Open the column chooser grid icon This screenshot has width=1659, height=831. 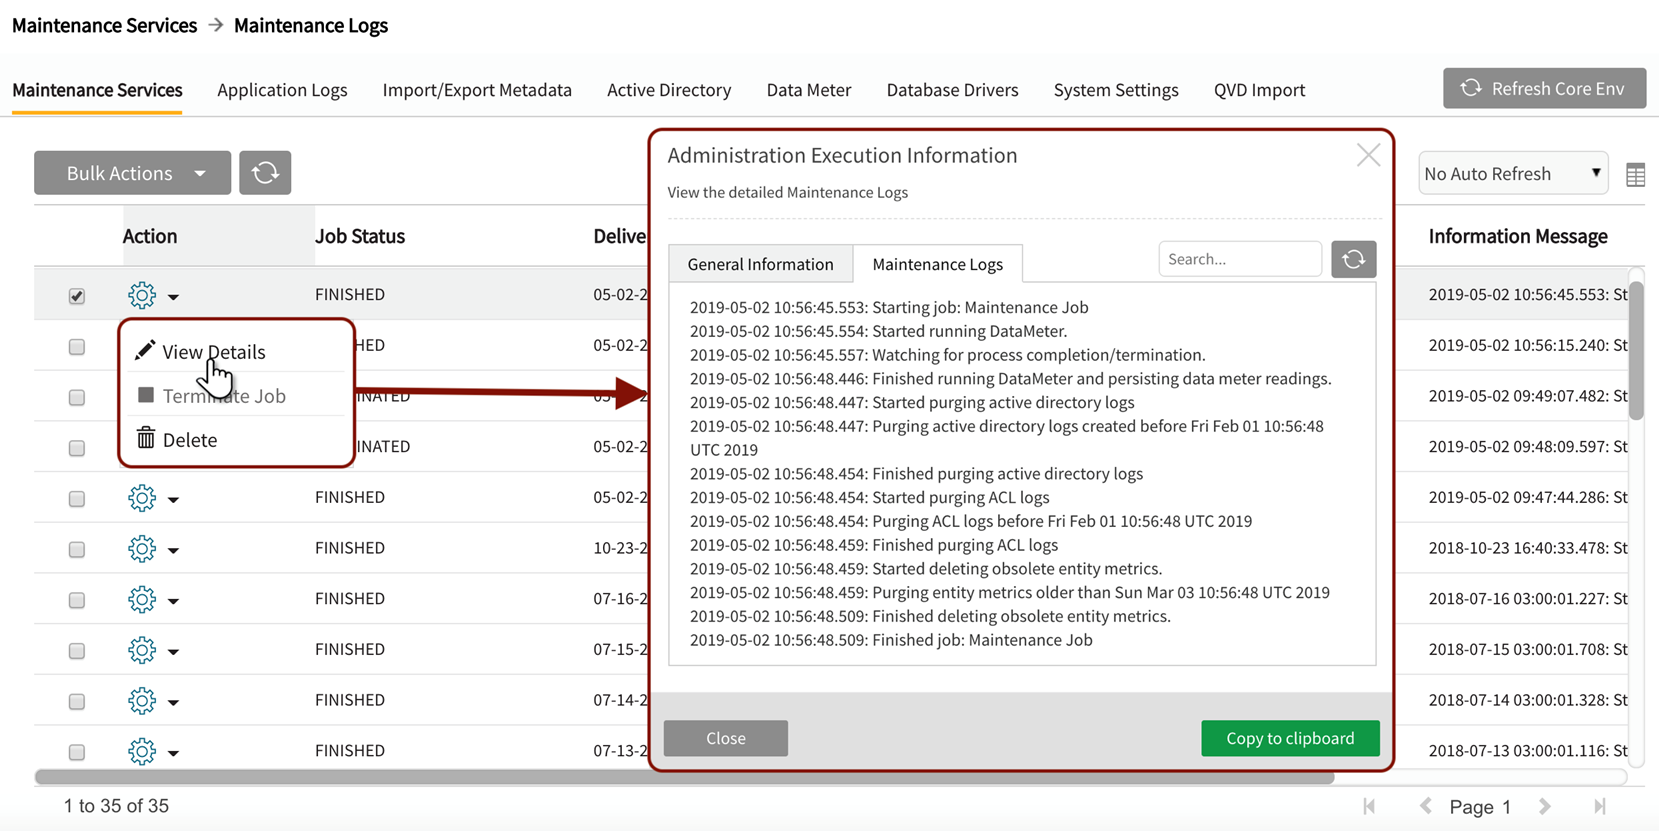tap(1635, 175)
